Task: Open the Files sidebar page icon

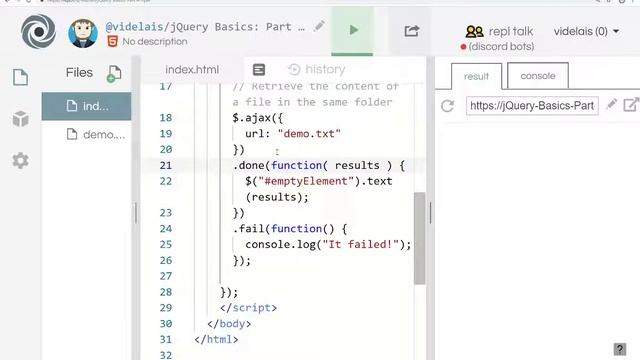Action: 20,77
